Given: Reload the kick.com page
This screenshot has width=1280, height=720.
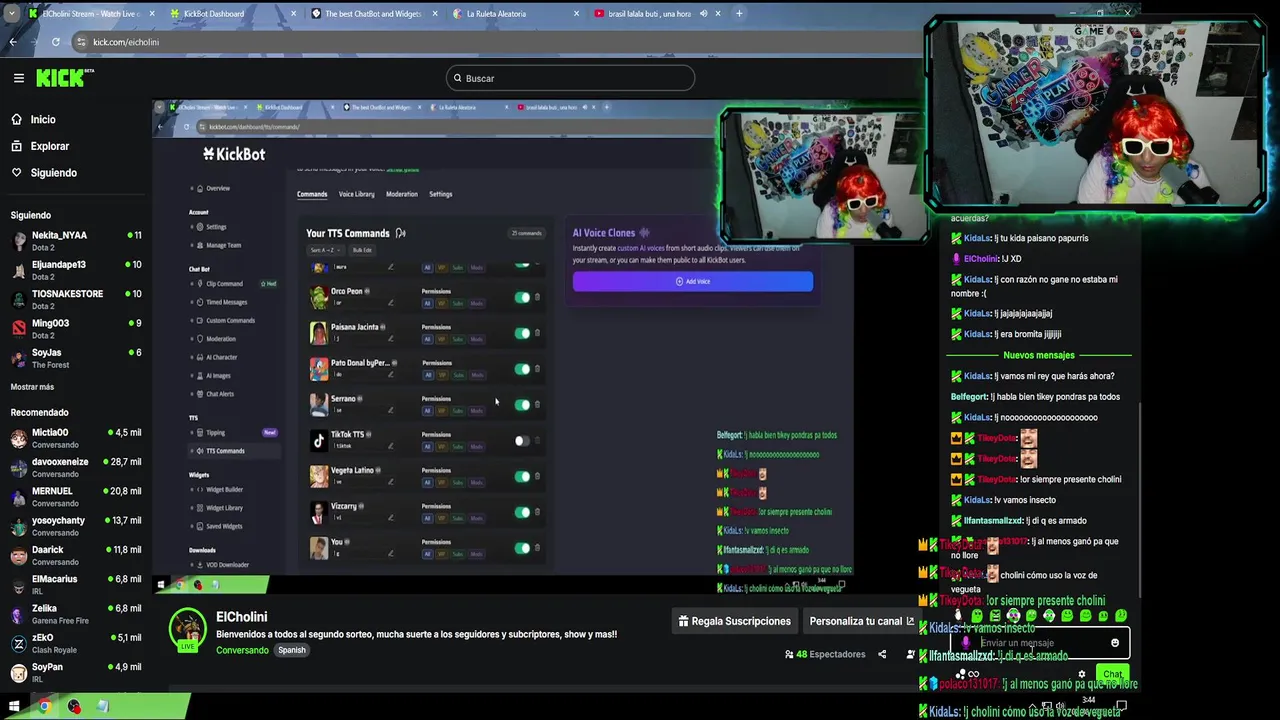Looking at the screenshot, I should click(x=55, y=42).
